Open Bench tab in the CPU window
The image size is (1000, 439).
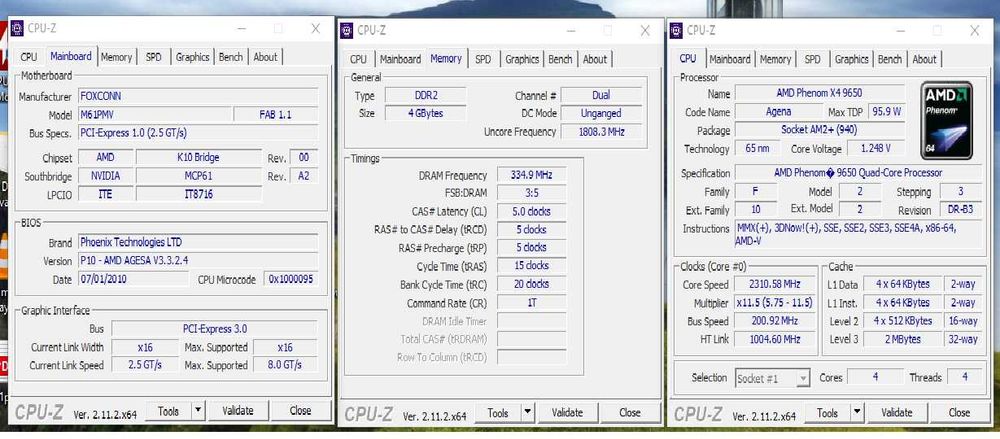tap(890, 59)
